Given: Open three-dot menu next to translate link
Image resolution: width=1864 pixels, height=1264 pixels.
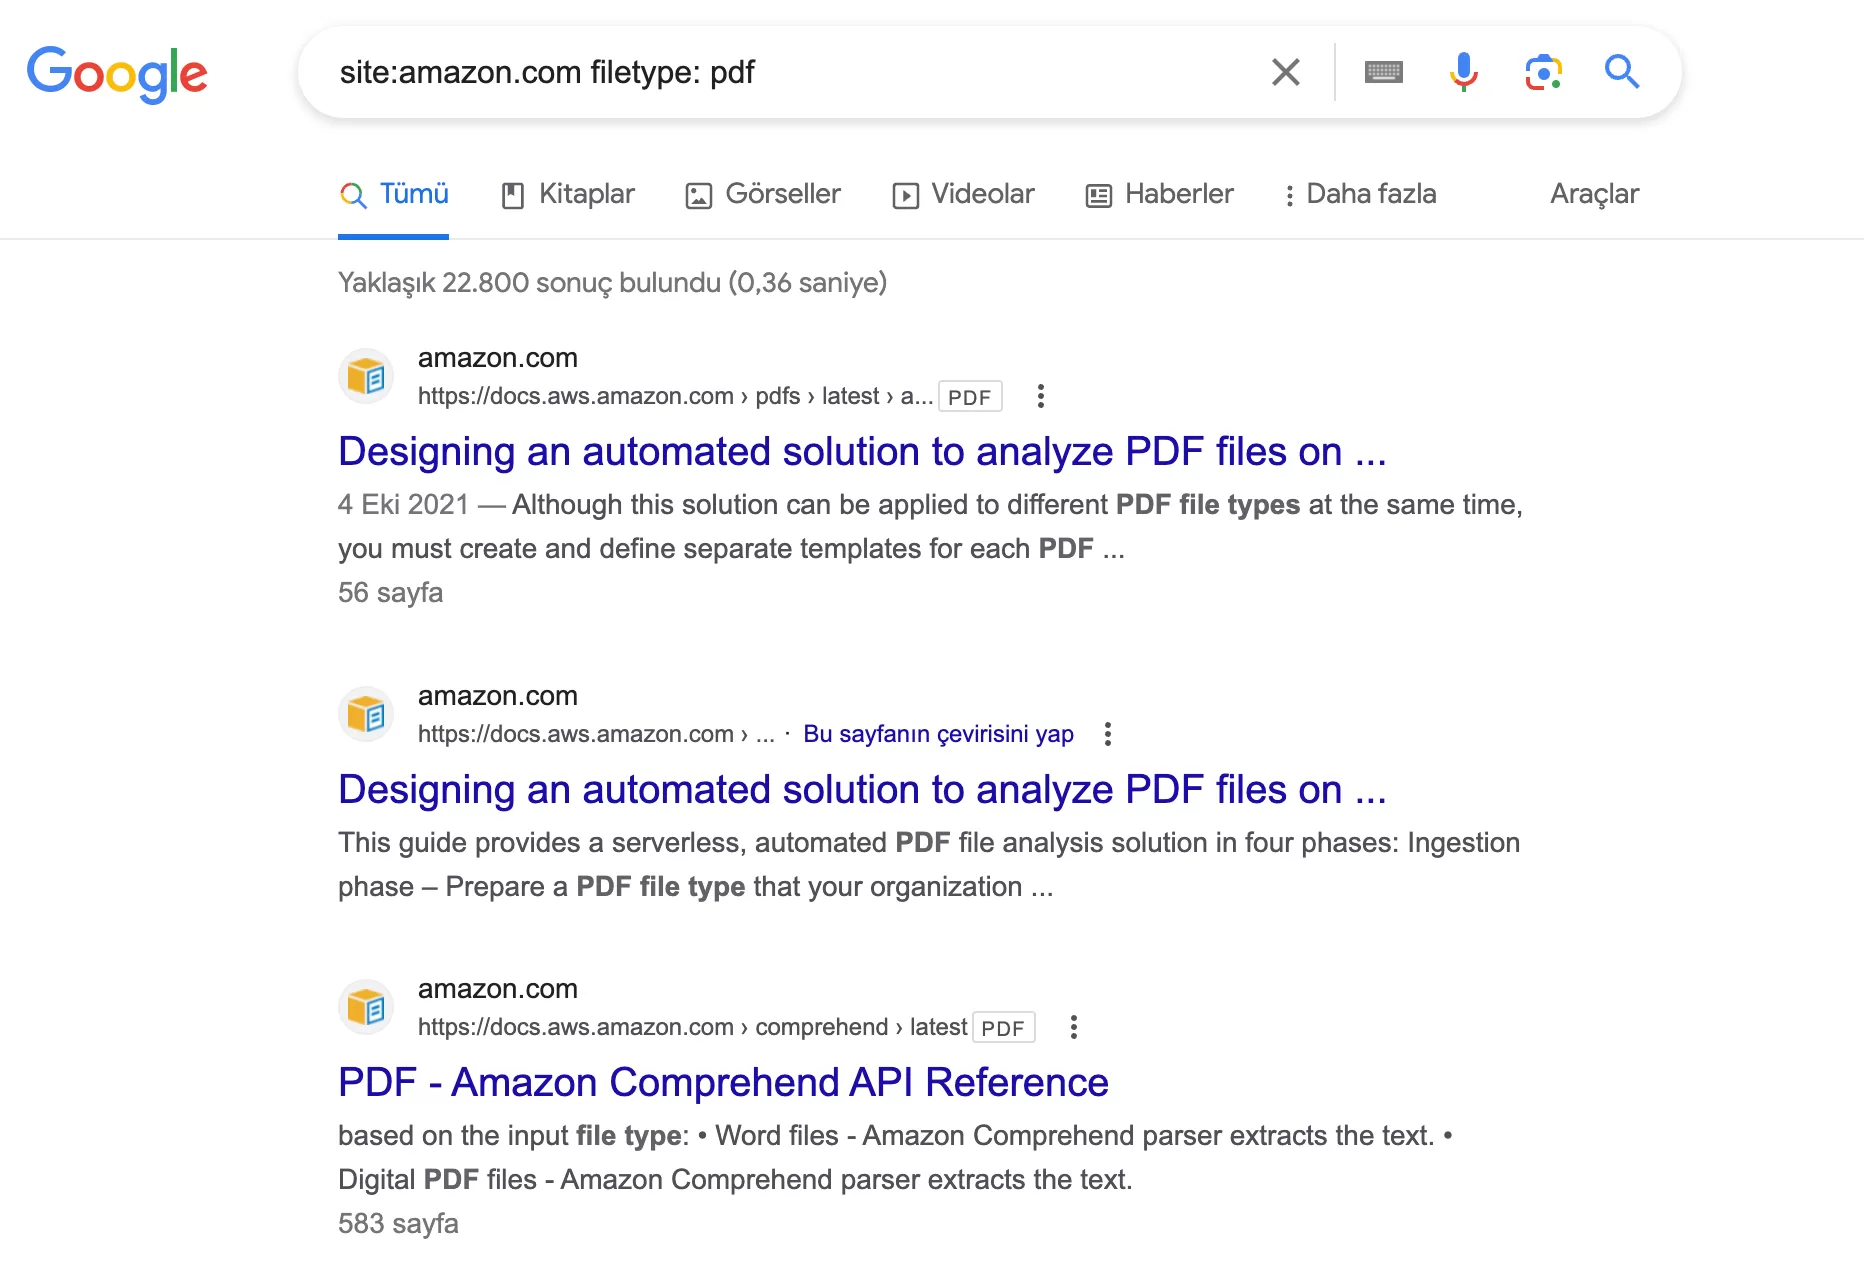Looking at the screenshot, I should coord(1107,734).
